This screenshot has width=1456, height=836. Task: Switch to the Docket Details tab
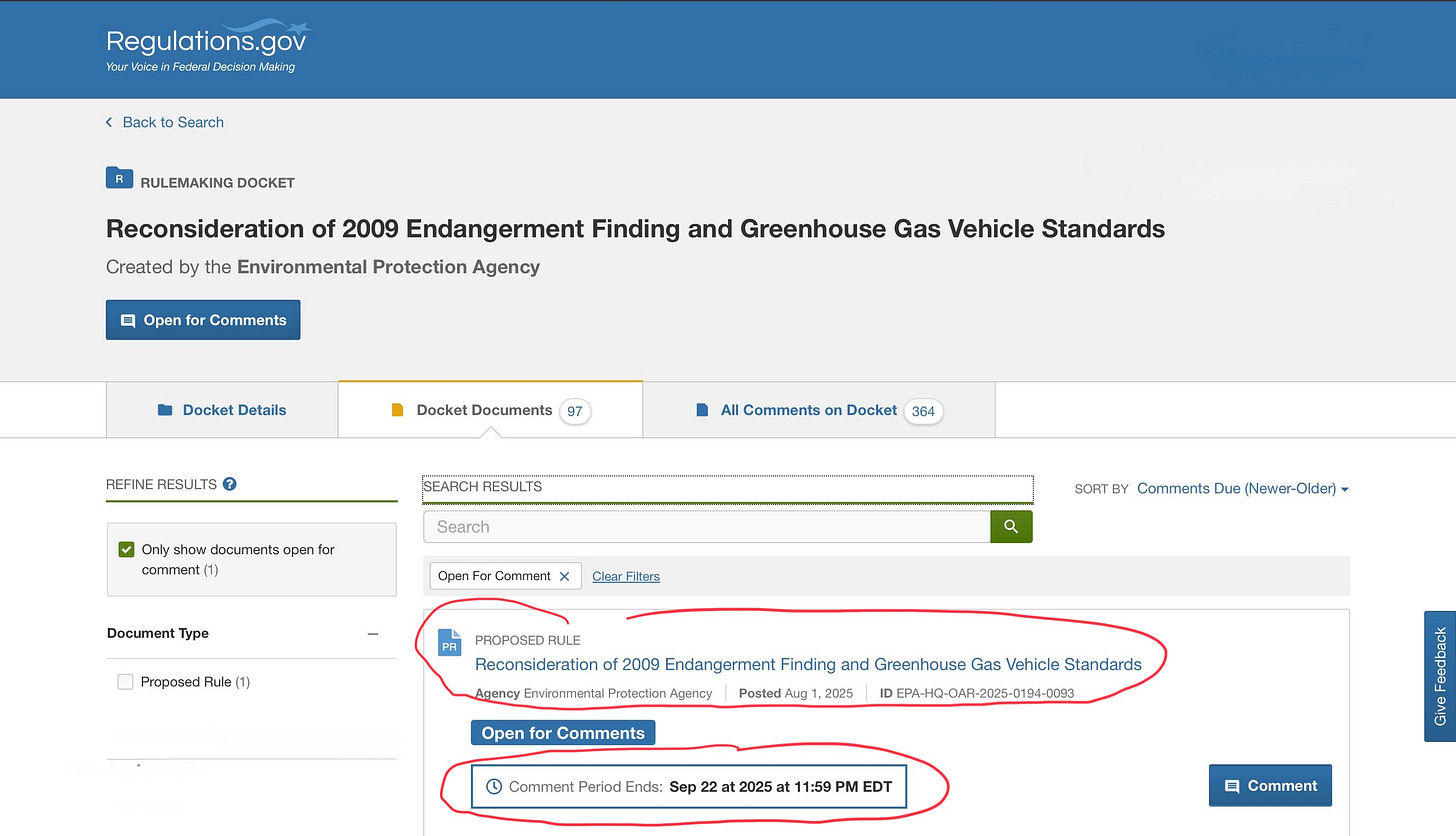tap(222, 410)
